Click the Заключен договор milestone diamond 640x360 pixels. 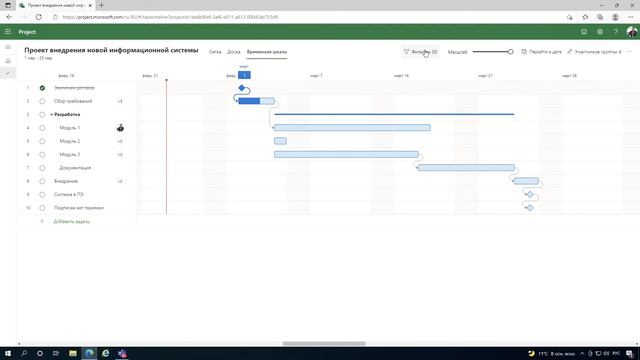click(x=242, y=88)
